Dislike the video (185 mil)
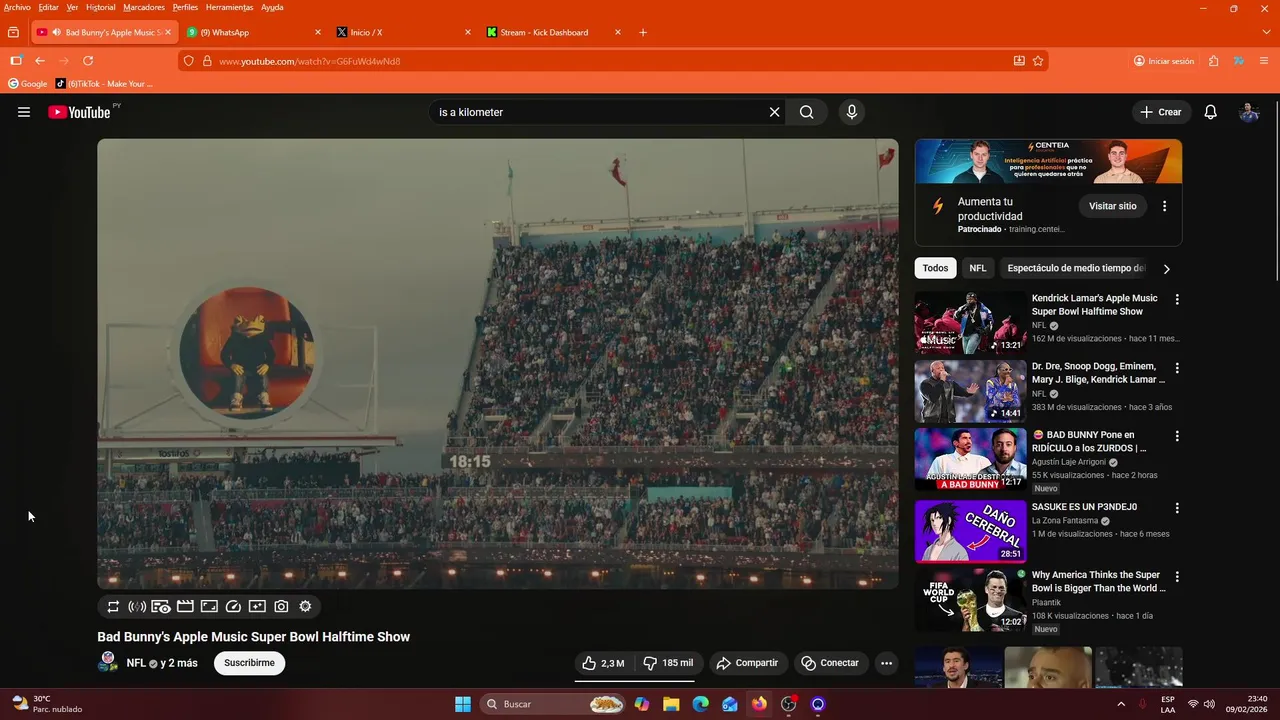1280x720 pixels. tap(668, 663)
